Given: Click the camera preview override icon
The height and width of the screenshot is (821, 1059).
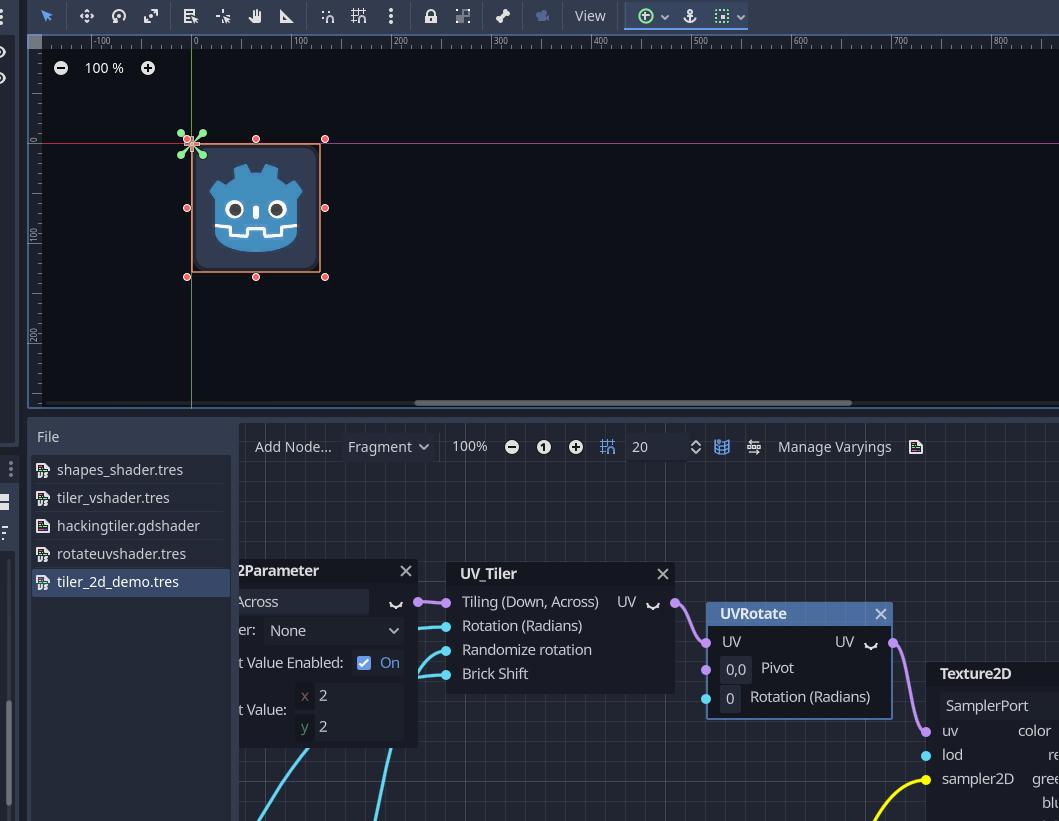Looking at the screenshot, I should [x=542, y=16].
